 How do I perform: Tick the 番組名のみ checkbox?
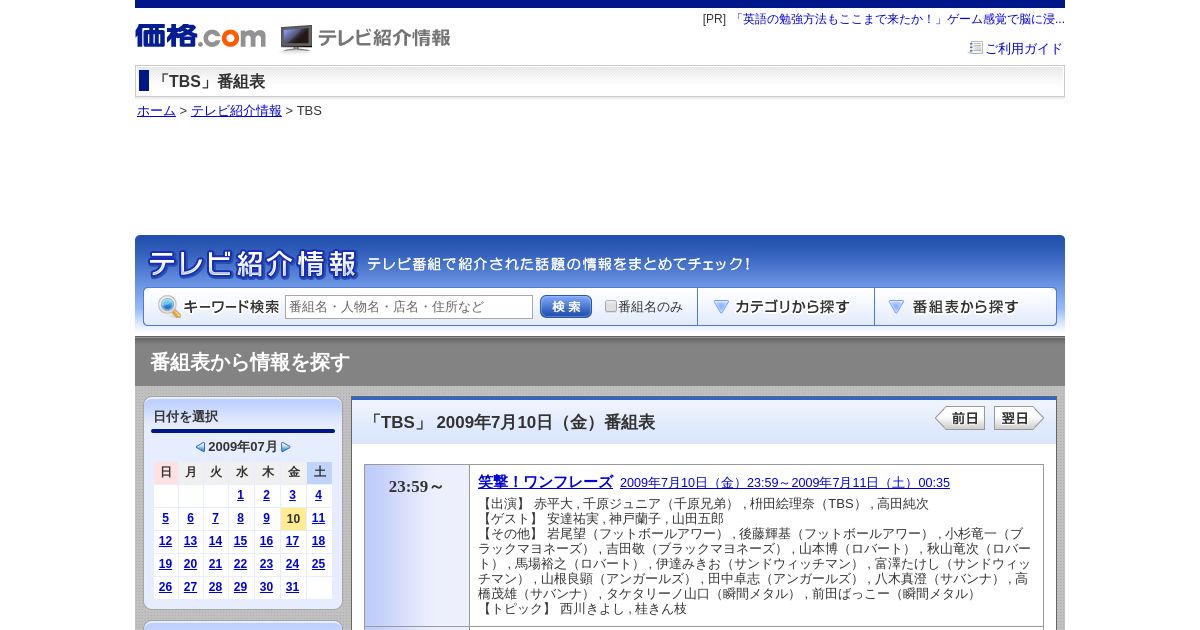coord(611,306)
